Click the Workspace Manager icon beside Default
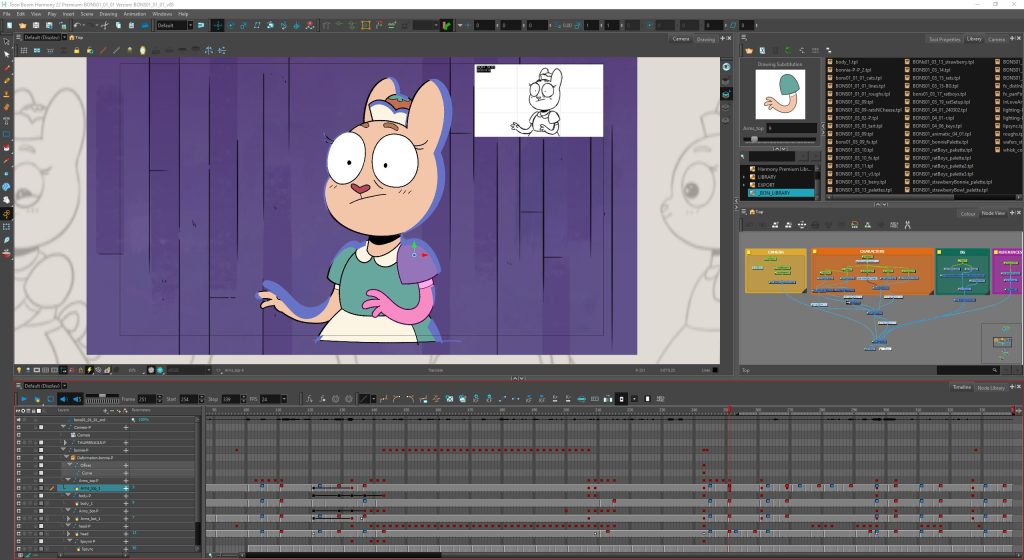The height and width of the screenshot is (560, 1024). [200, 25]
